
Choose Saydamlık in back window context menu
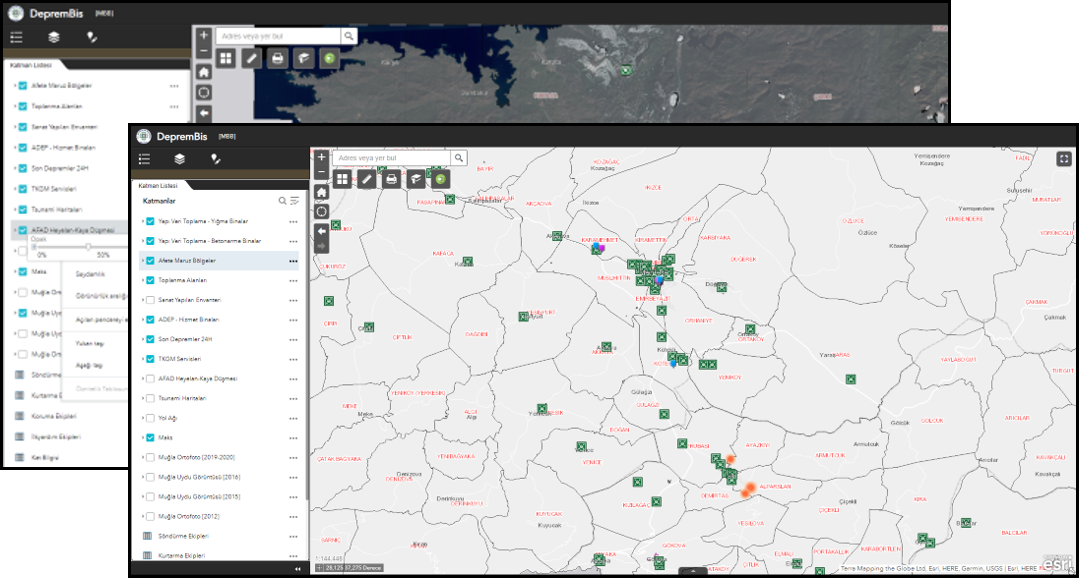[x=89, y=274]
